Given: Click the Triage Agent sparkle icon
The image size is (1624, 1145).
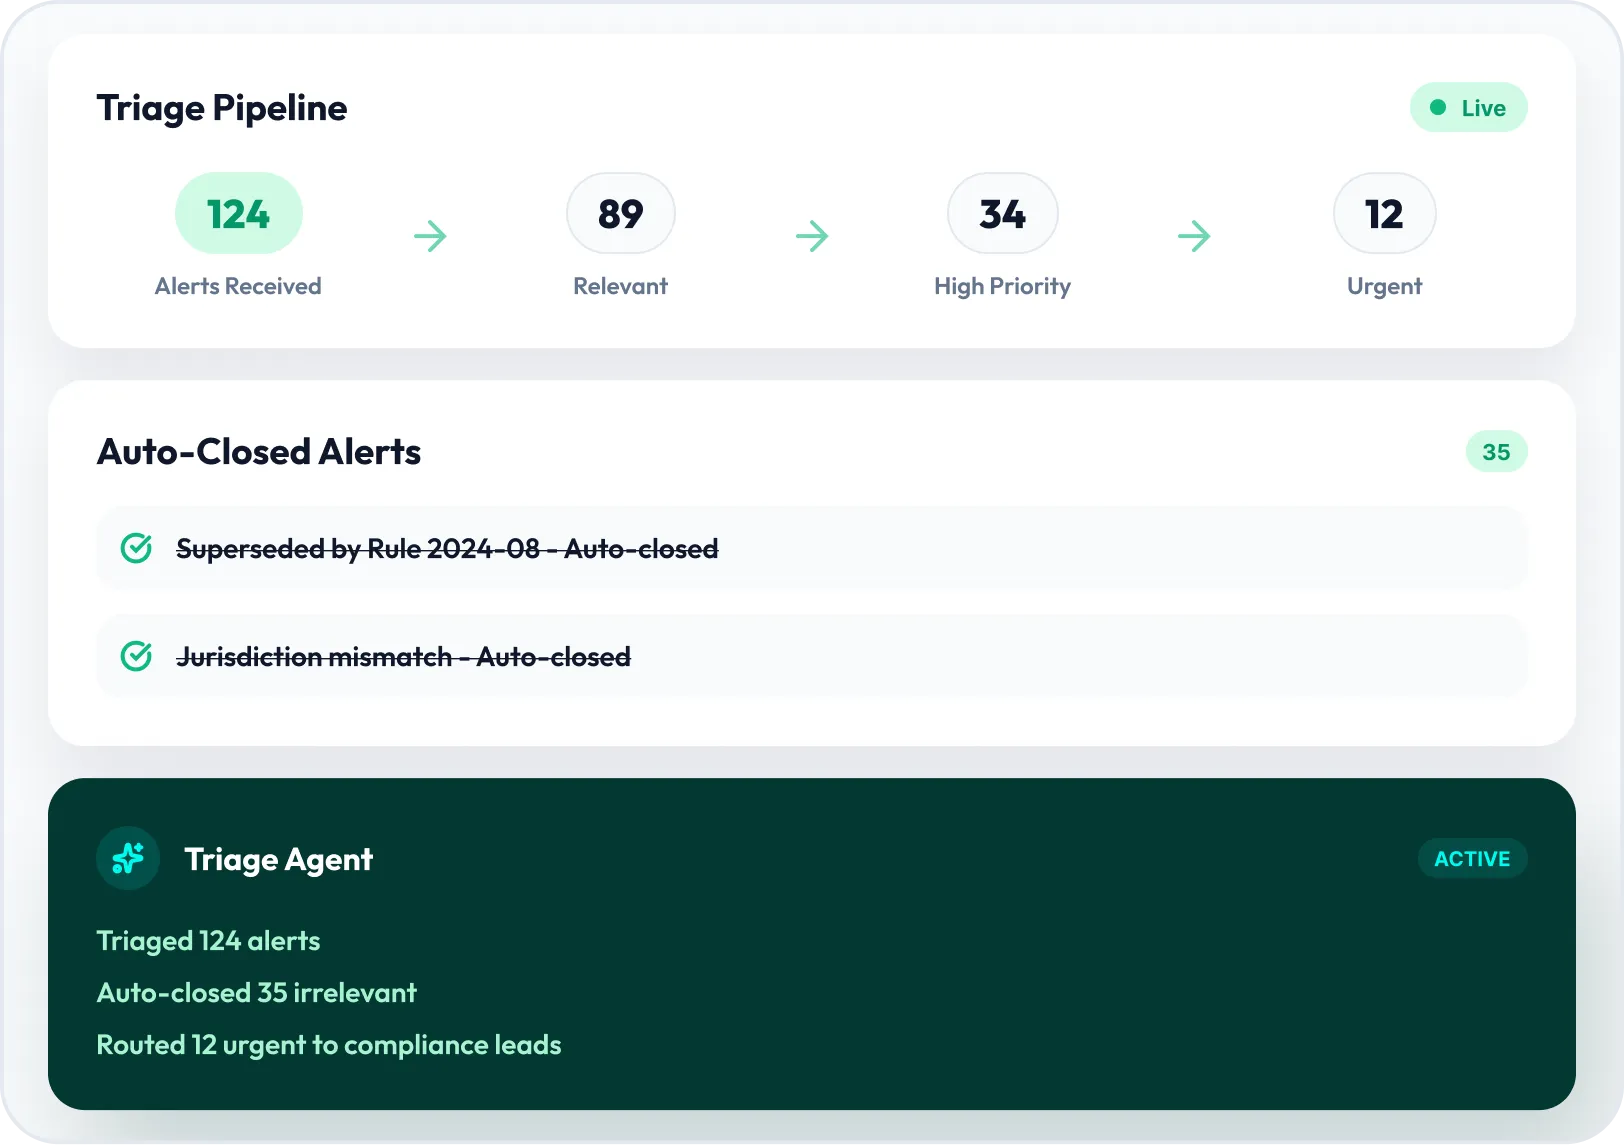Looking at the screenshot, I should [128, 858].
